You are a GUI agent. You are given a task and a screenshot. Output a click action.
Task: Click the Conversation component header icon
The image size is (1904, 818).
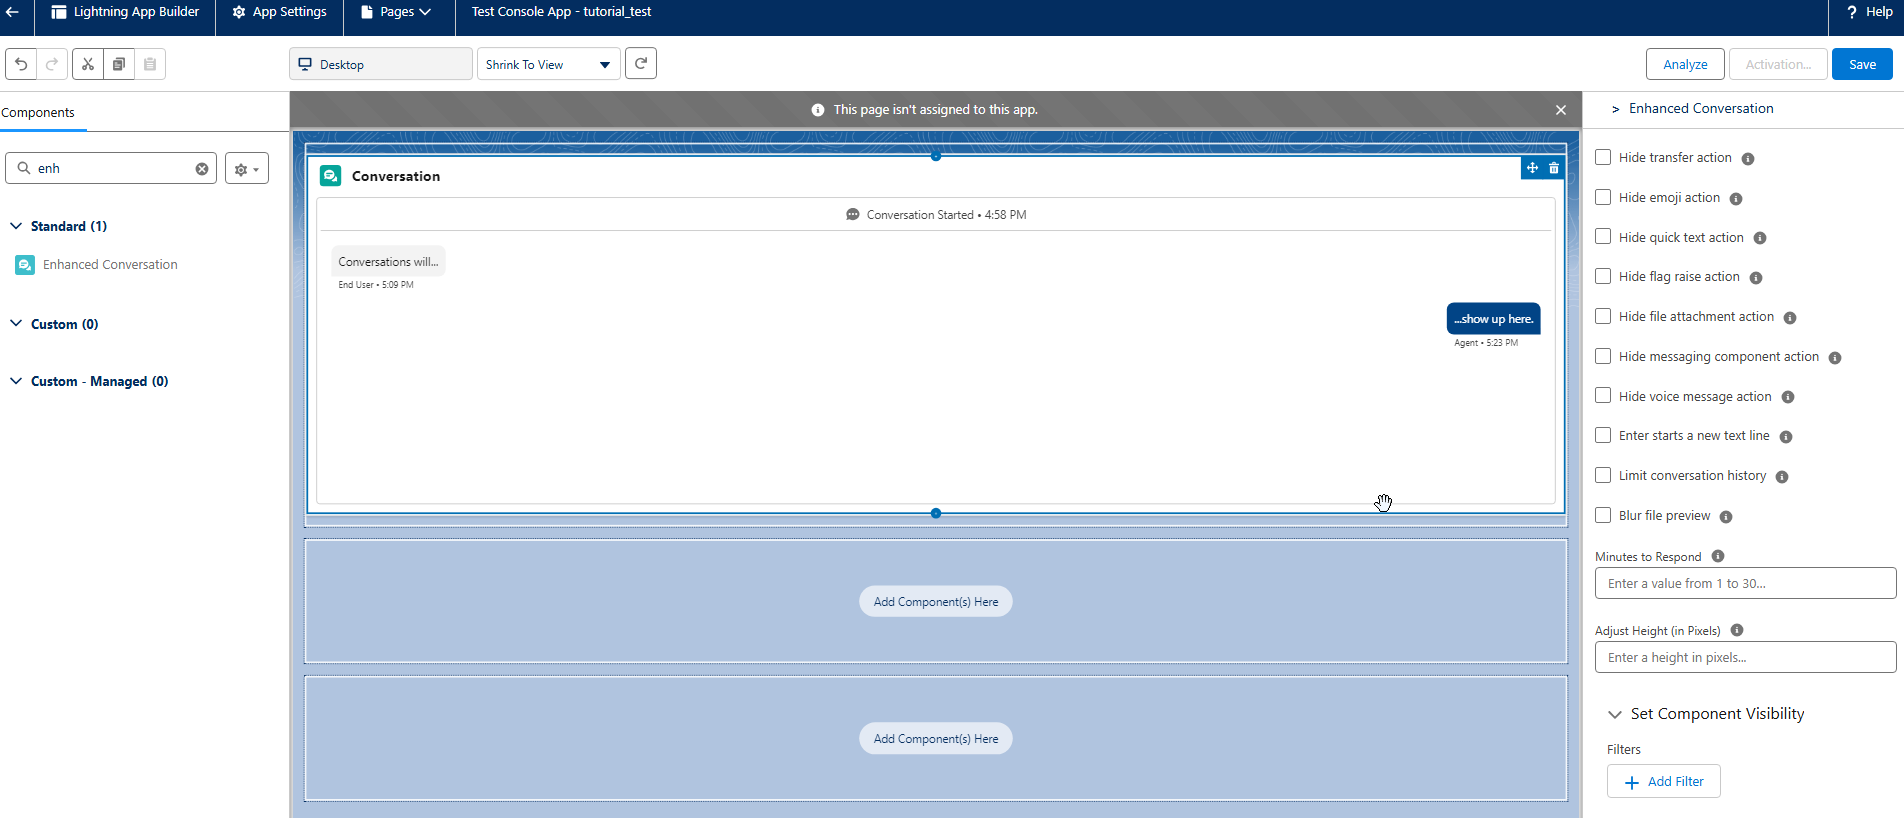click(331, 176)
